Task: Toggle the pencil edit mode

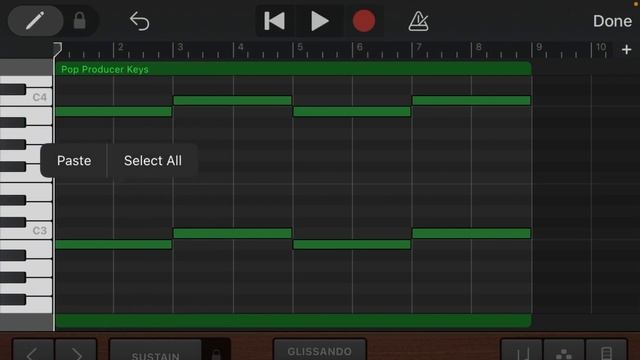Action: coord(36,20)
